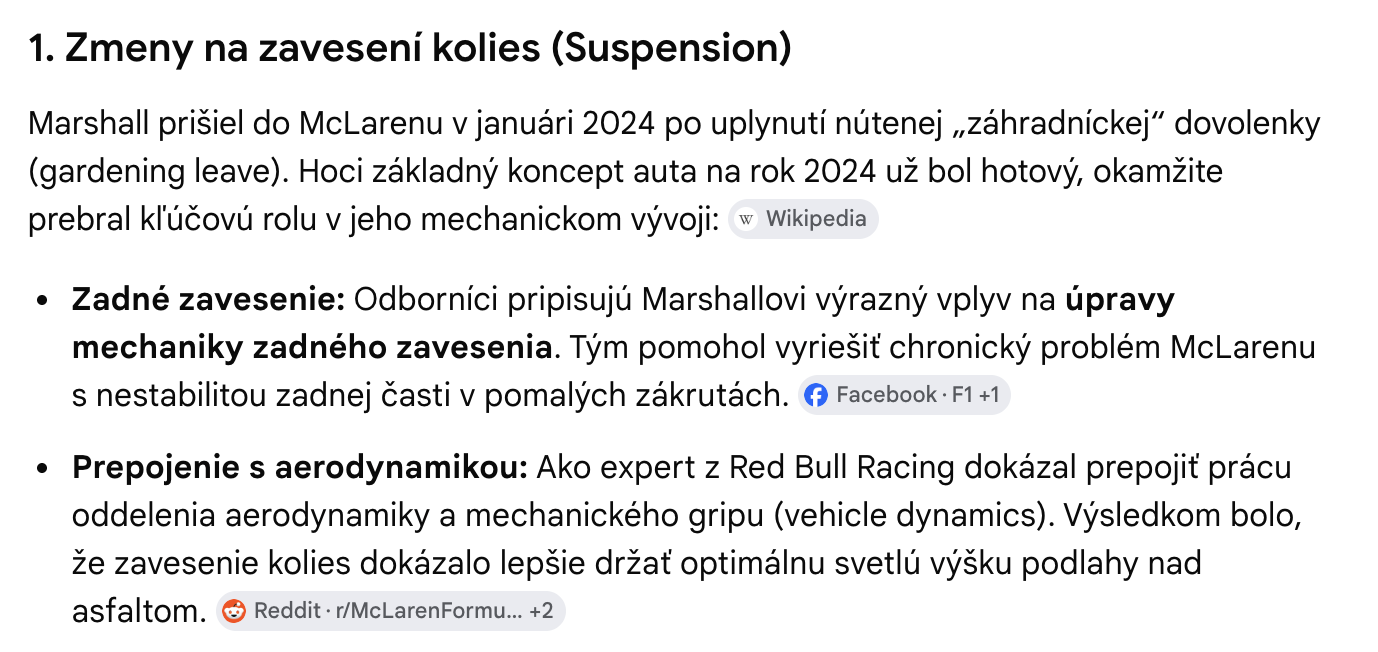
Task: Expand the +2 additional sources indicator
Action: [541, 611]
